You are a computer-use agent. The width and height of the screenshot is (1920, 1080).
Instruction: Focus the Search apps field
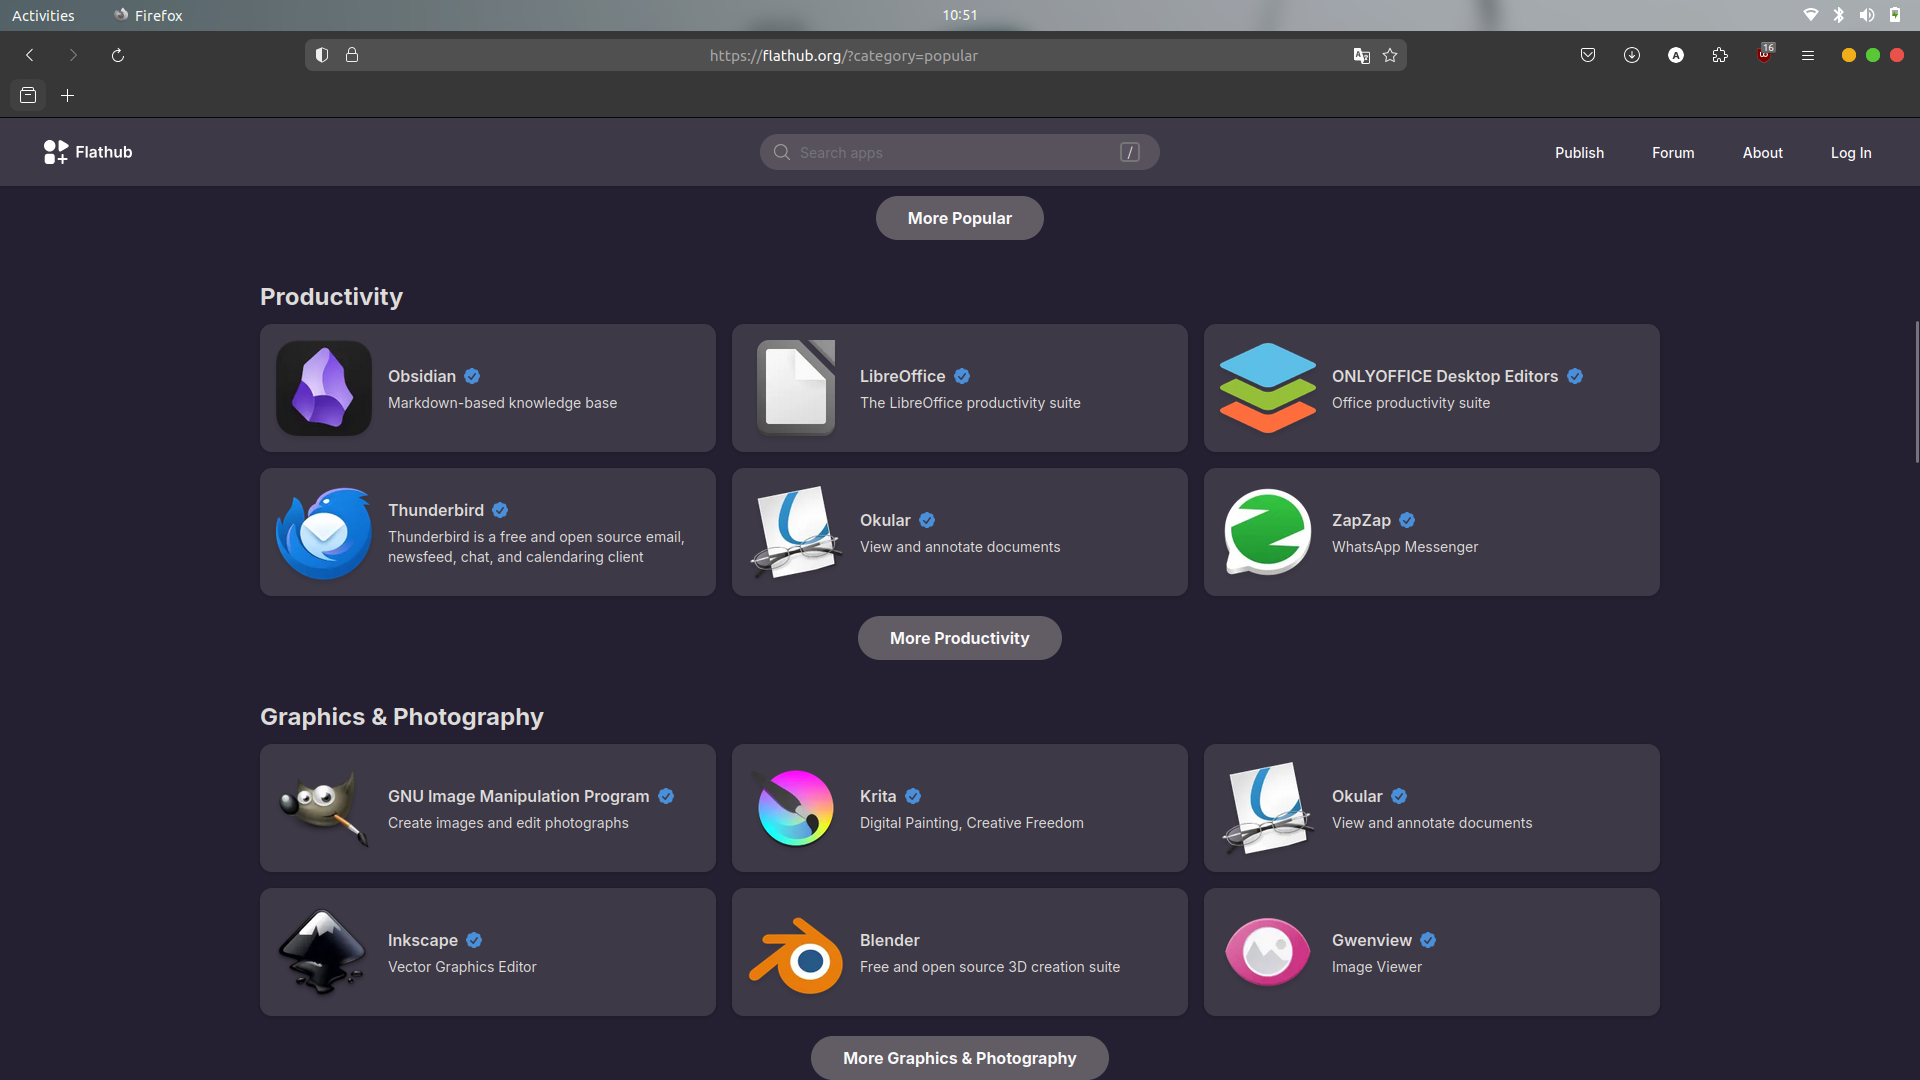coord(960,152)
